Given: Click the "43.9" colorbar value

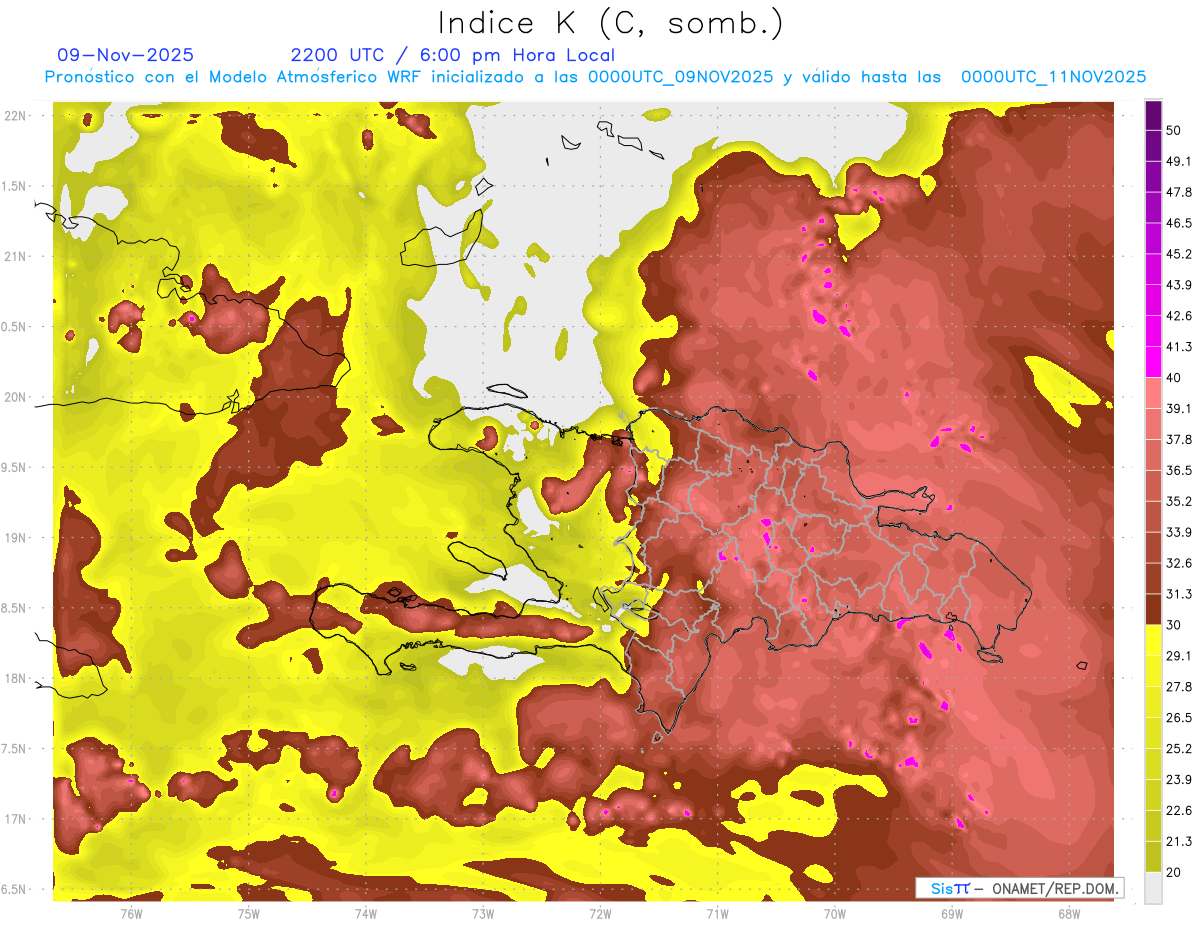Looking at the screenshot, I should (1179, 285).
